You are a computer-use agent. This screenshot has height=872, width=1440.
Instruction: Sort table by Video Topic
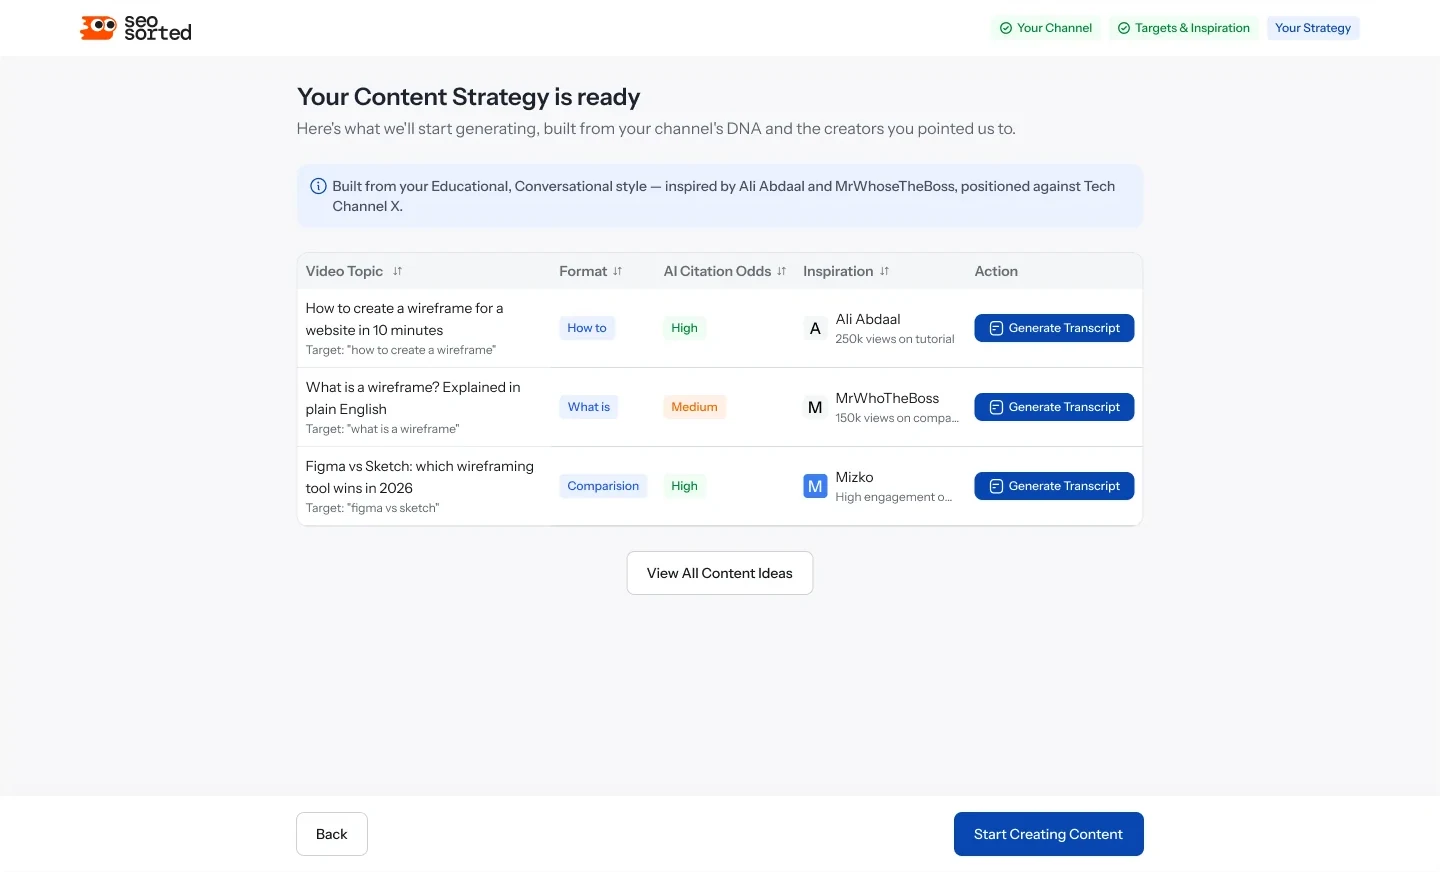[397, 271]
